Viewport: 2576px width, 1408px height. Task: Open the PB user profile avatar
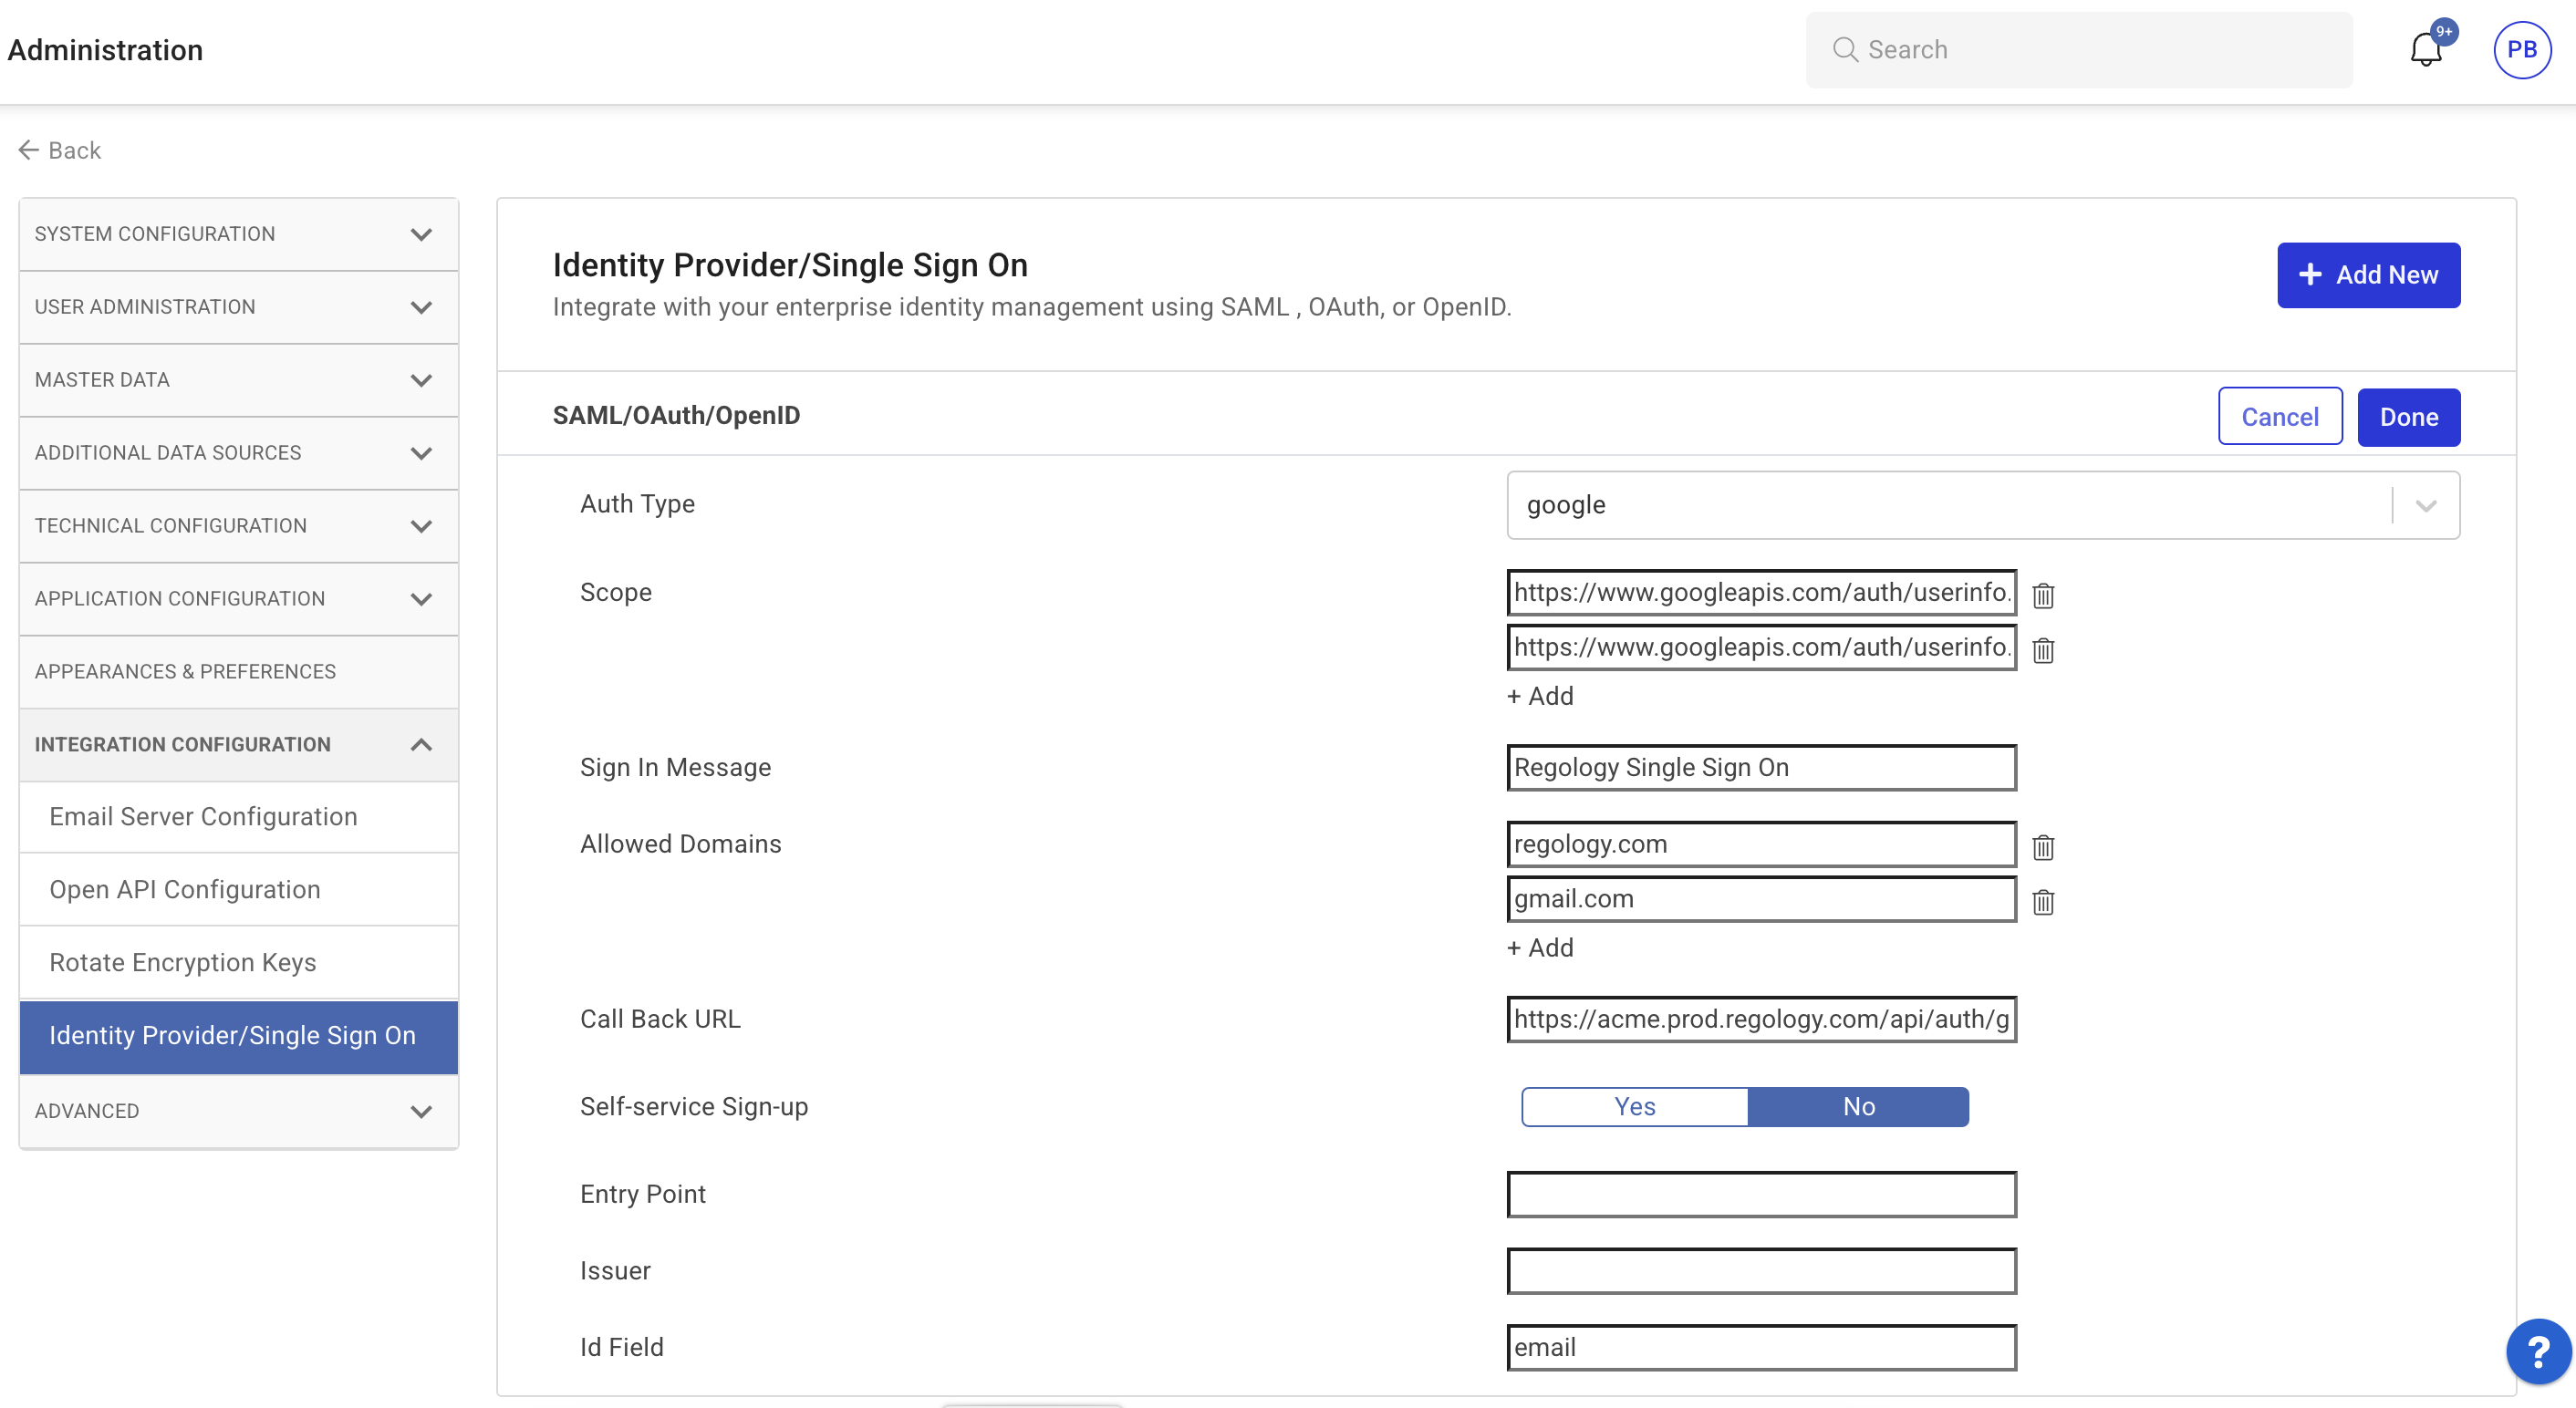click(2521, 50)
